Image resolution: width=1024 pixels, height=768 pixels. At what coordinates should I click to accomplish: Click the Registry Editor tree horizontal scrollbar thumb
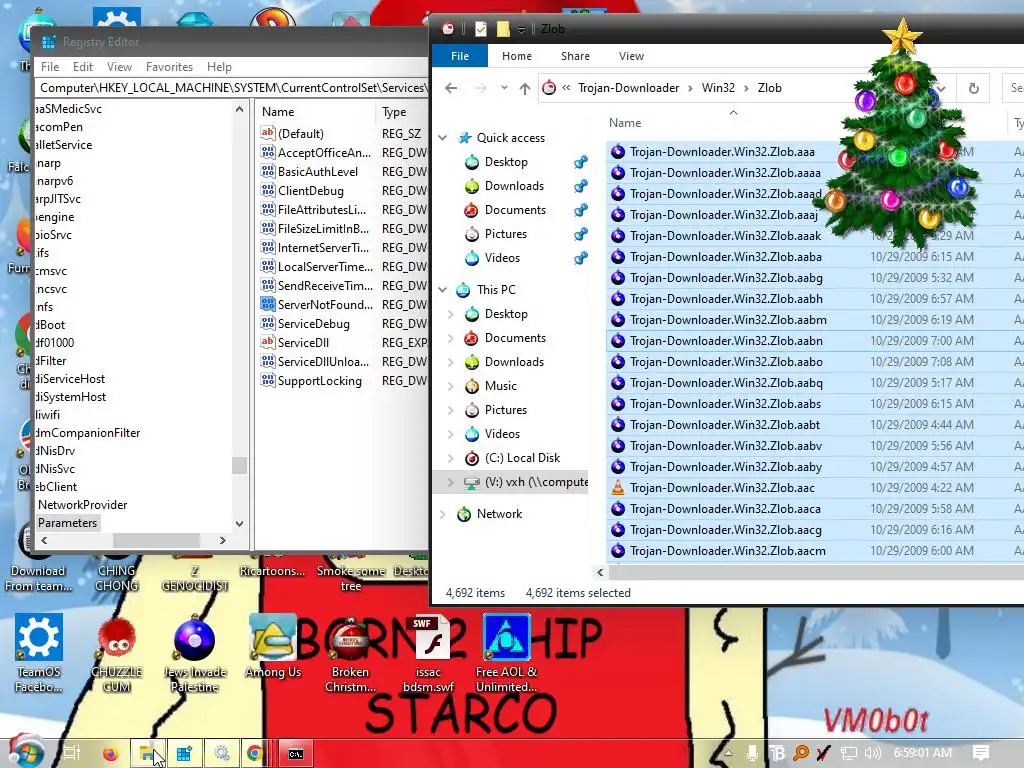click(x=156, y=541)
